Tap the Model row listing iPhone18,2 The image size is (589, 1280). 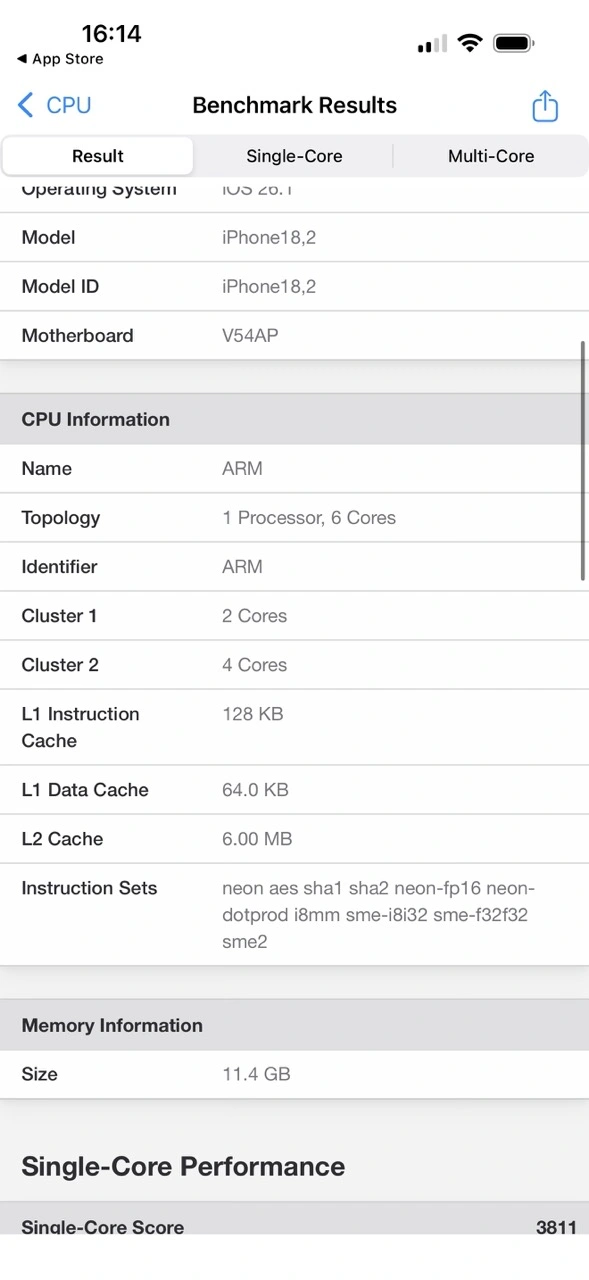tap(294, 237)
